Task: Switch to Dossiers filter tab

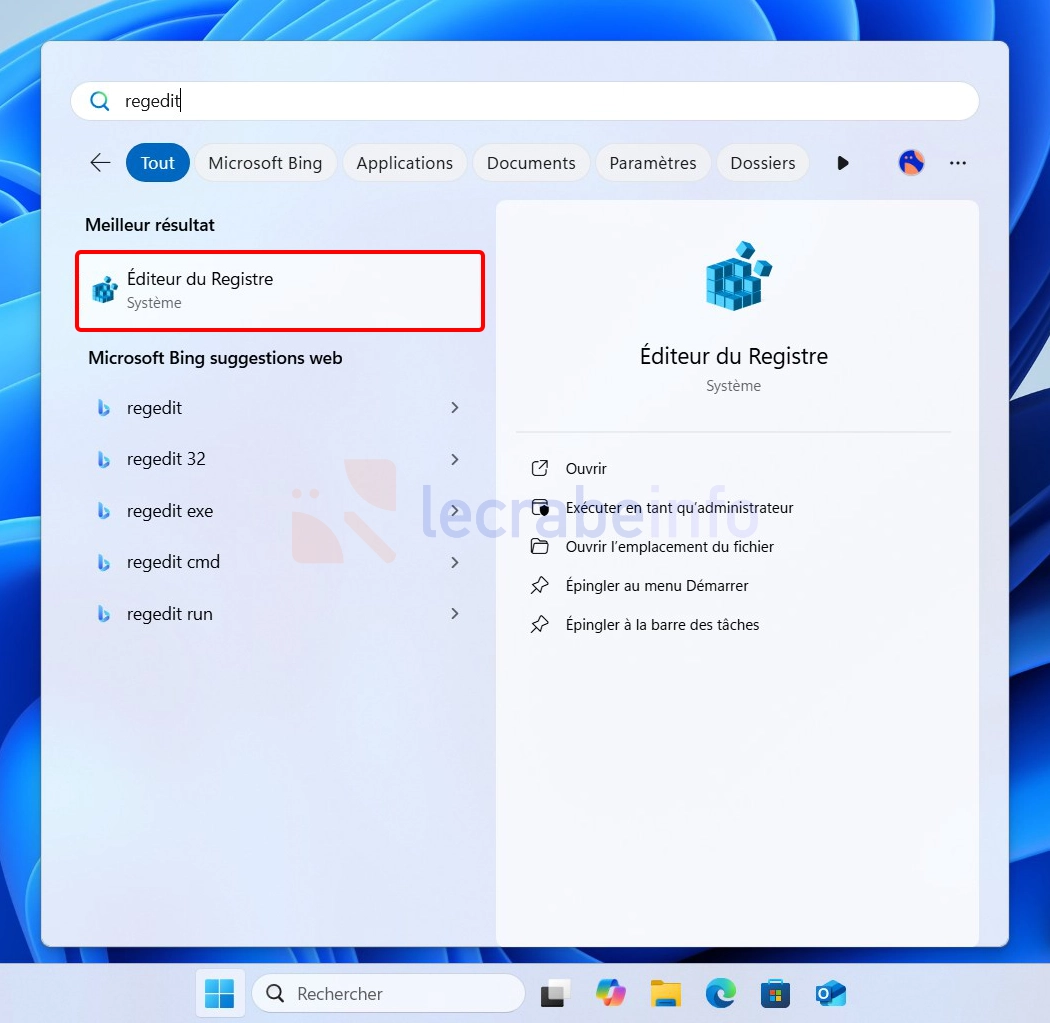Action: [763, 163]
